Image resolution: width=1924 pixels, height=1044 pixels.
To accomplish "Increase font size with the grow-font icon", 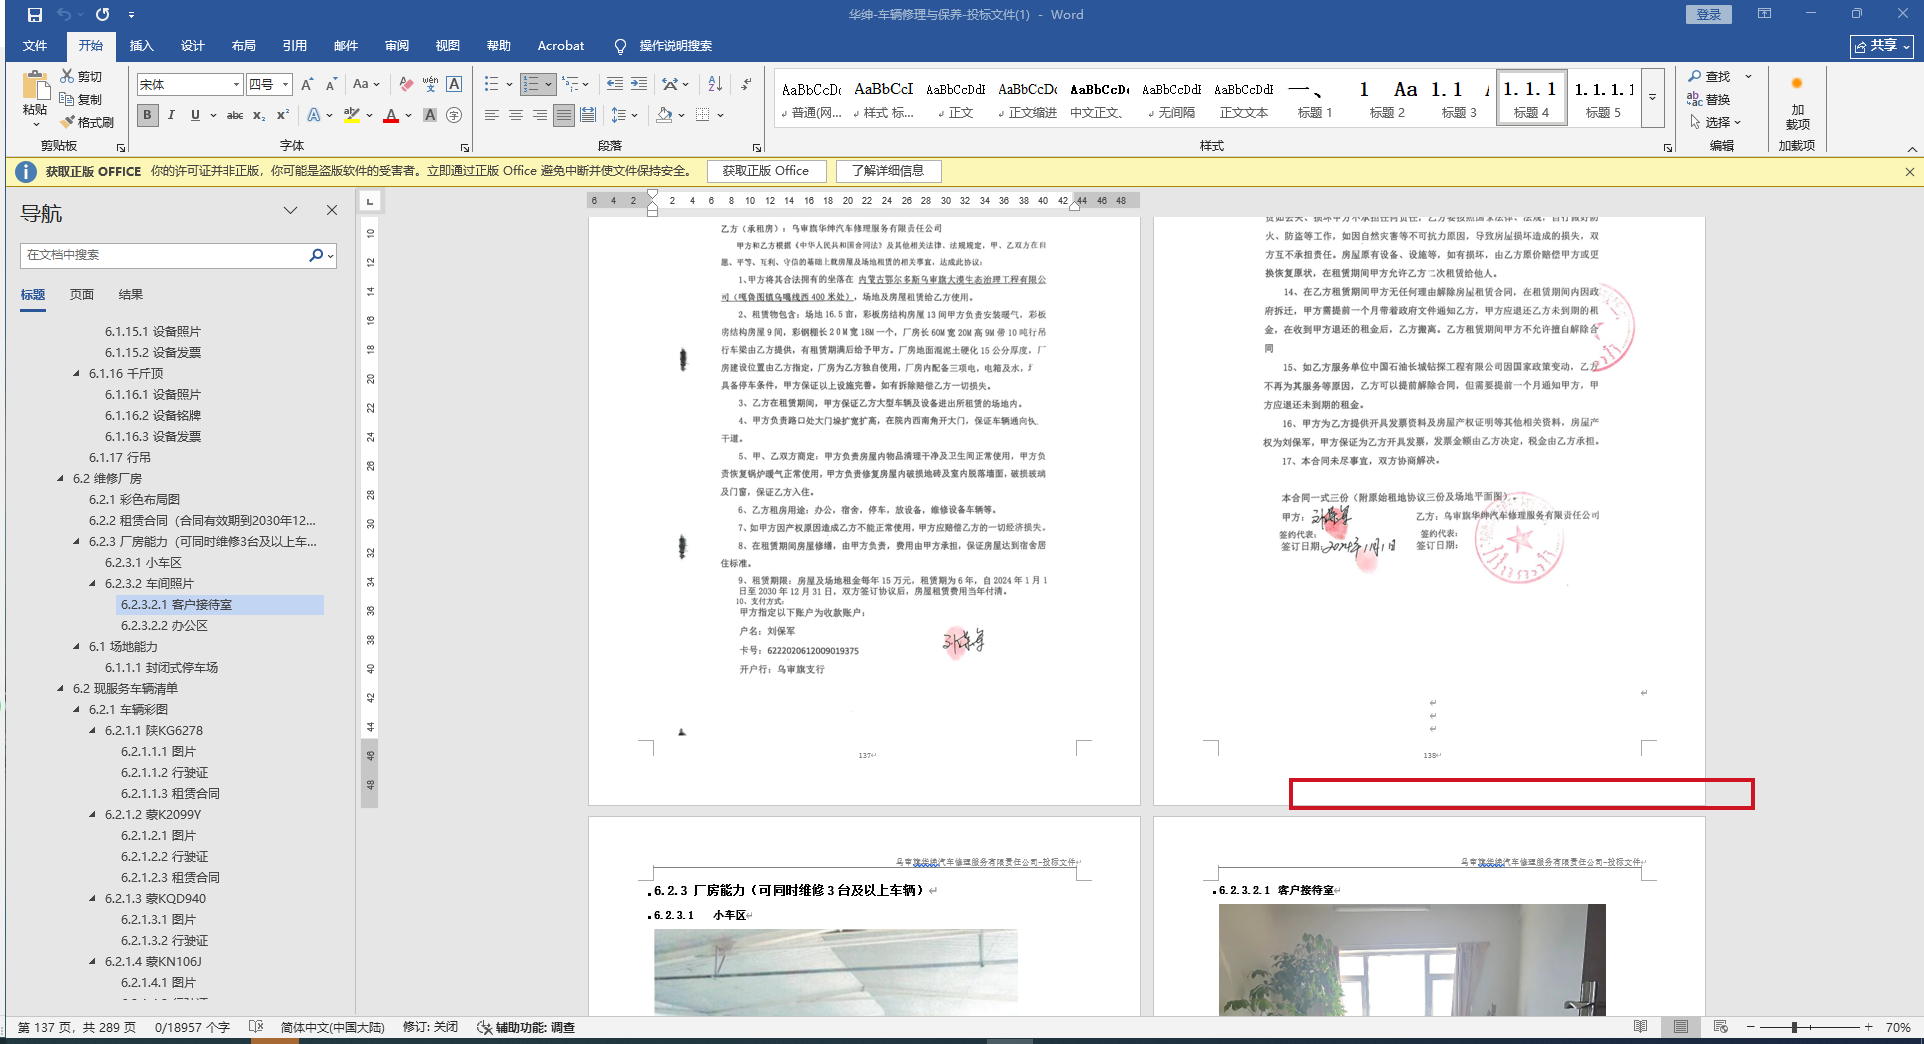I will (x=307, y=84).
